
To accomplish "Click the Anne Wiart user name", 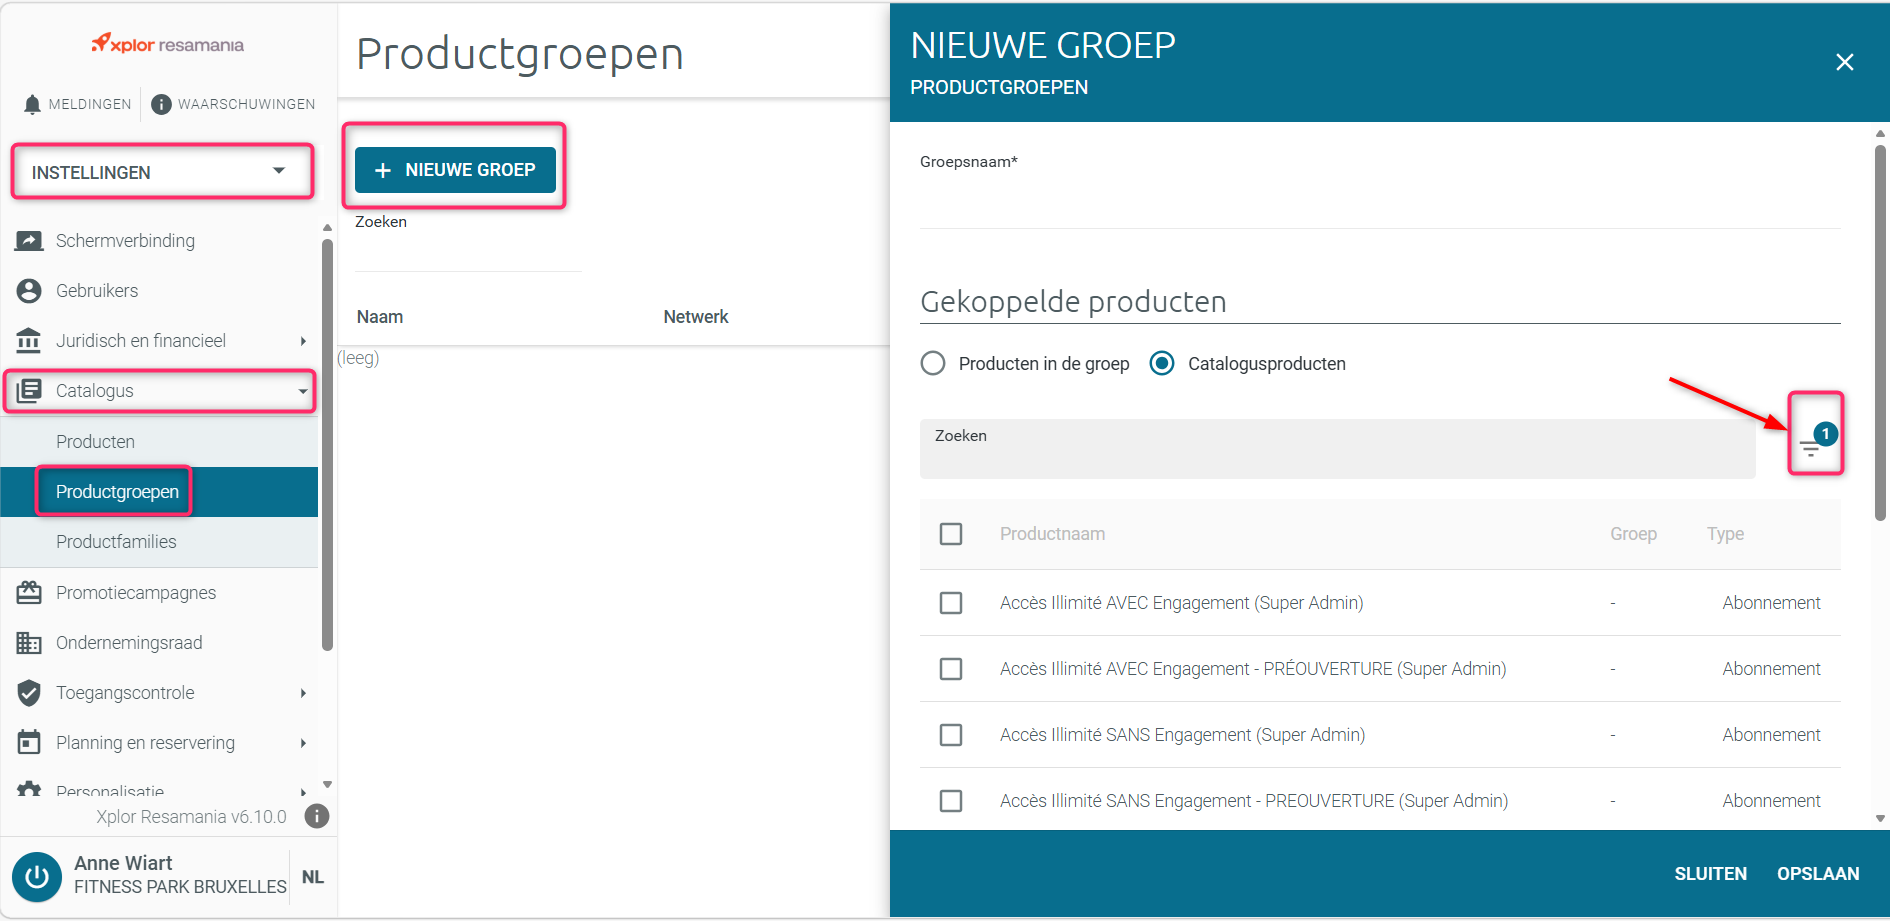I will click(123, 863).
